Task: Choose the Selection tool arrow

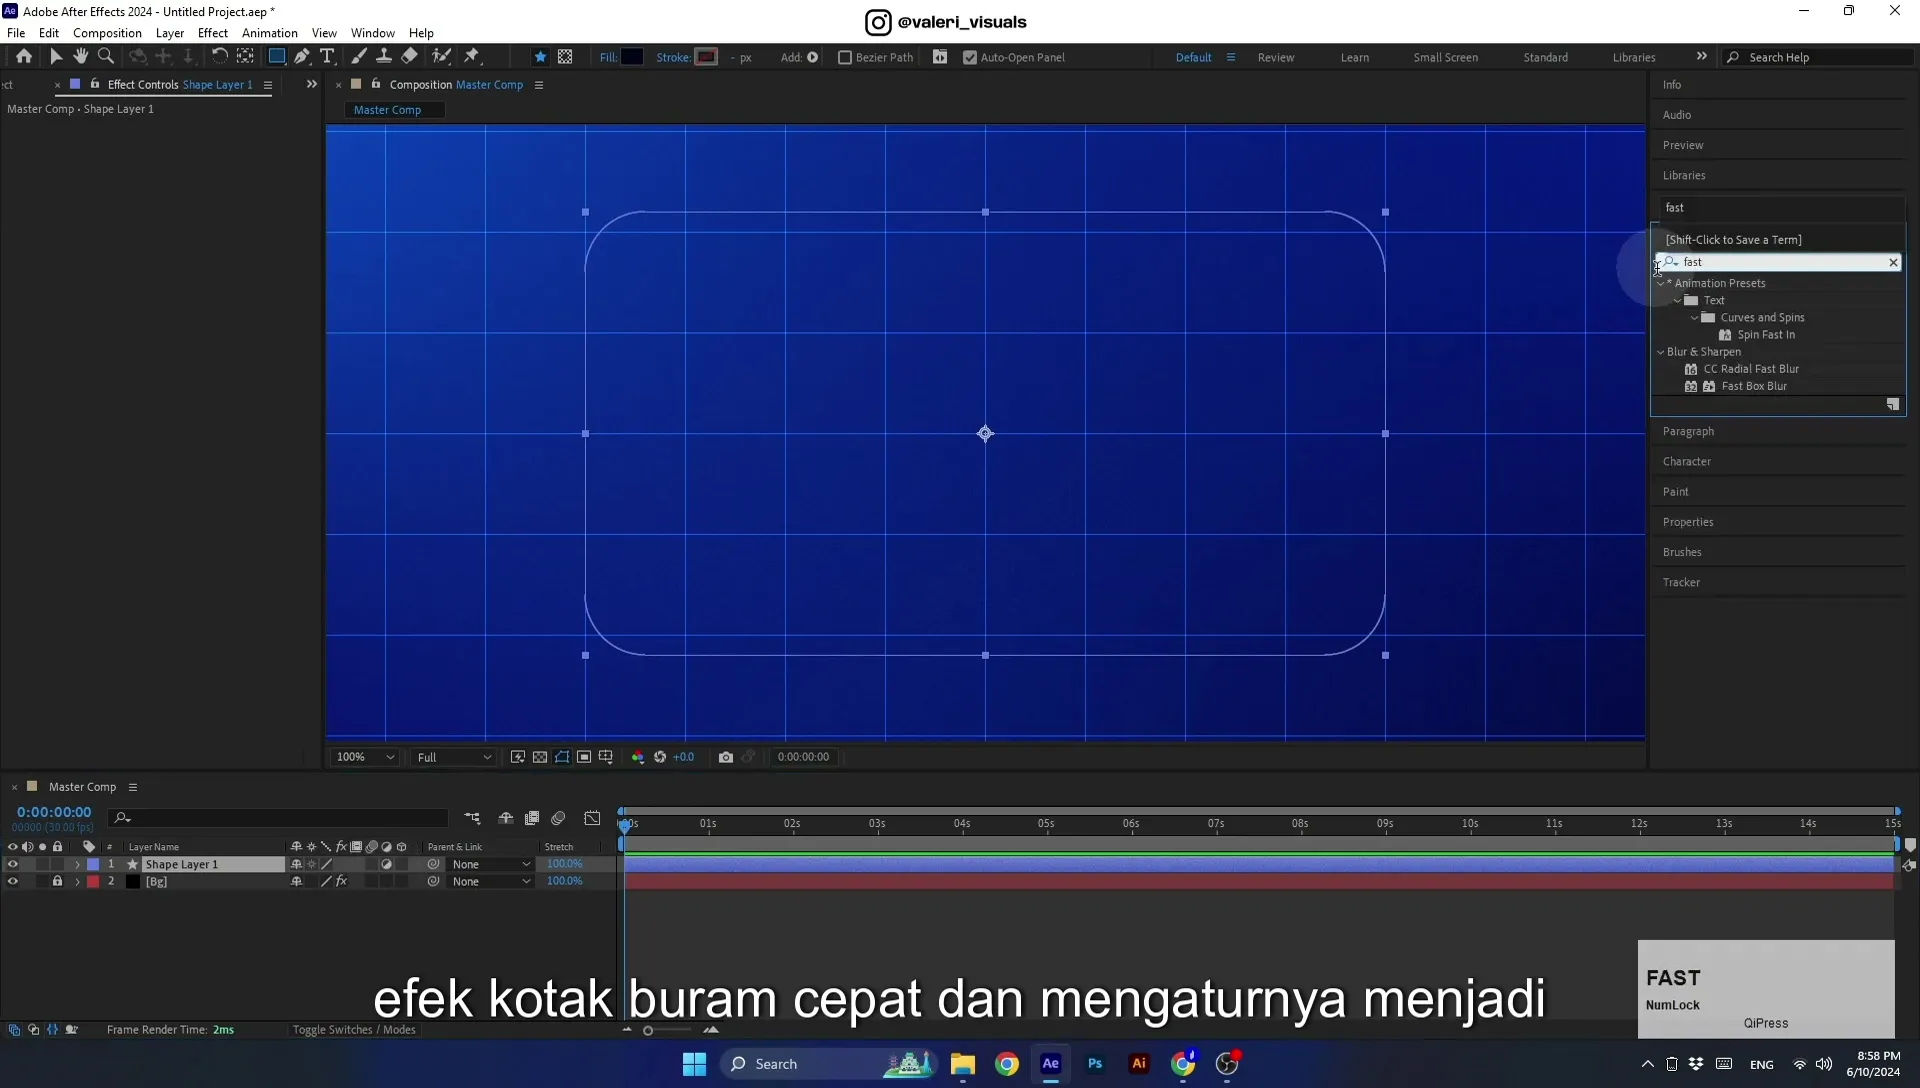Action: pyautogui.click(x=56, y=57)
